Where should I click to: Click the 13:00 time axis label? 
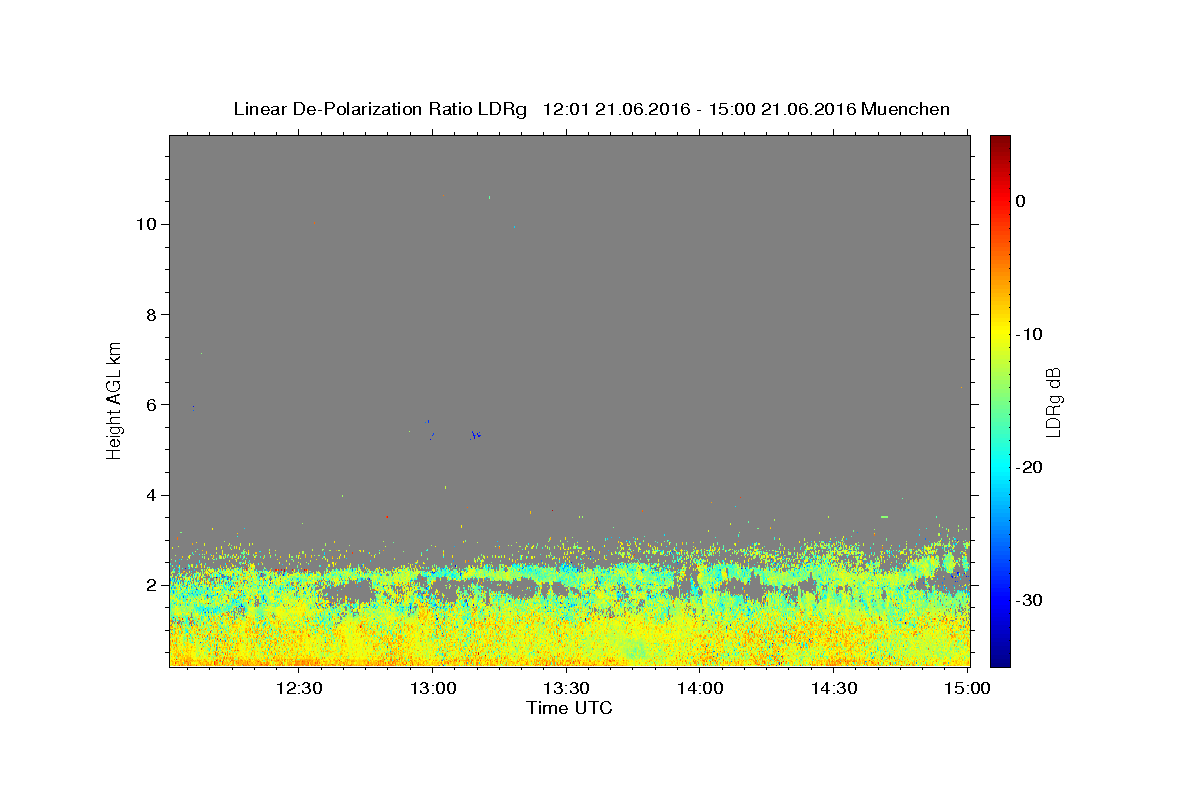[x=433, y=688]
